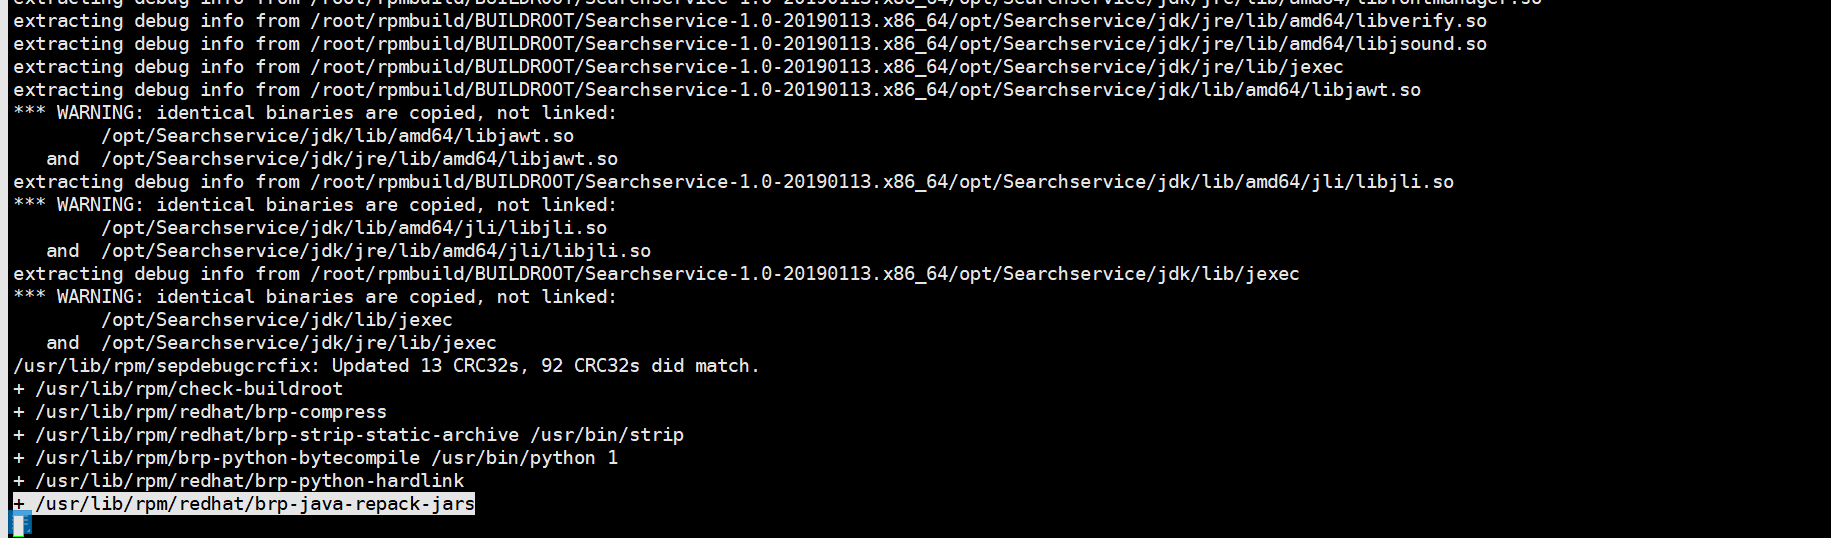Click the brp-compress command line
The width and height of the screenshot is (1831, 538).
coord(200,412)
